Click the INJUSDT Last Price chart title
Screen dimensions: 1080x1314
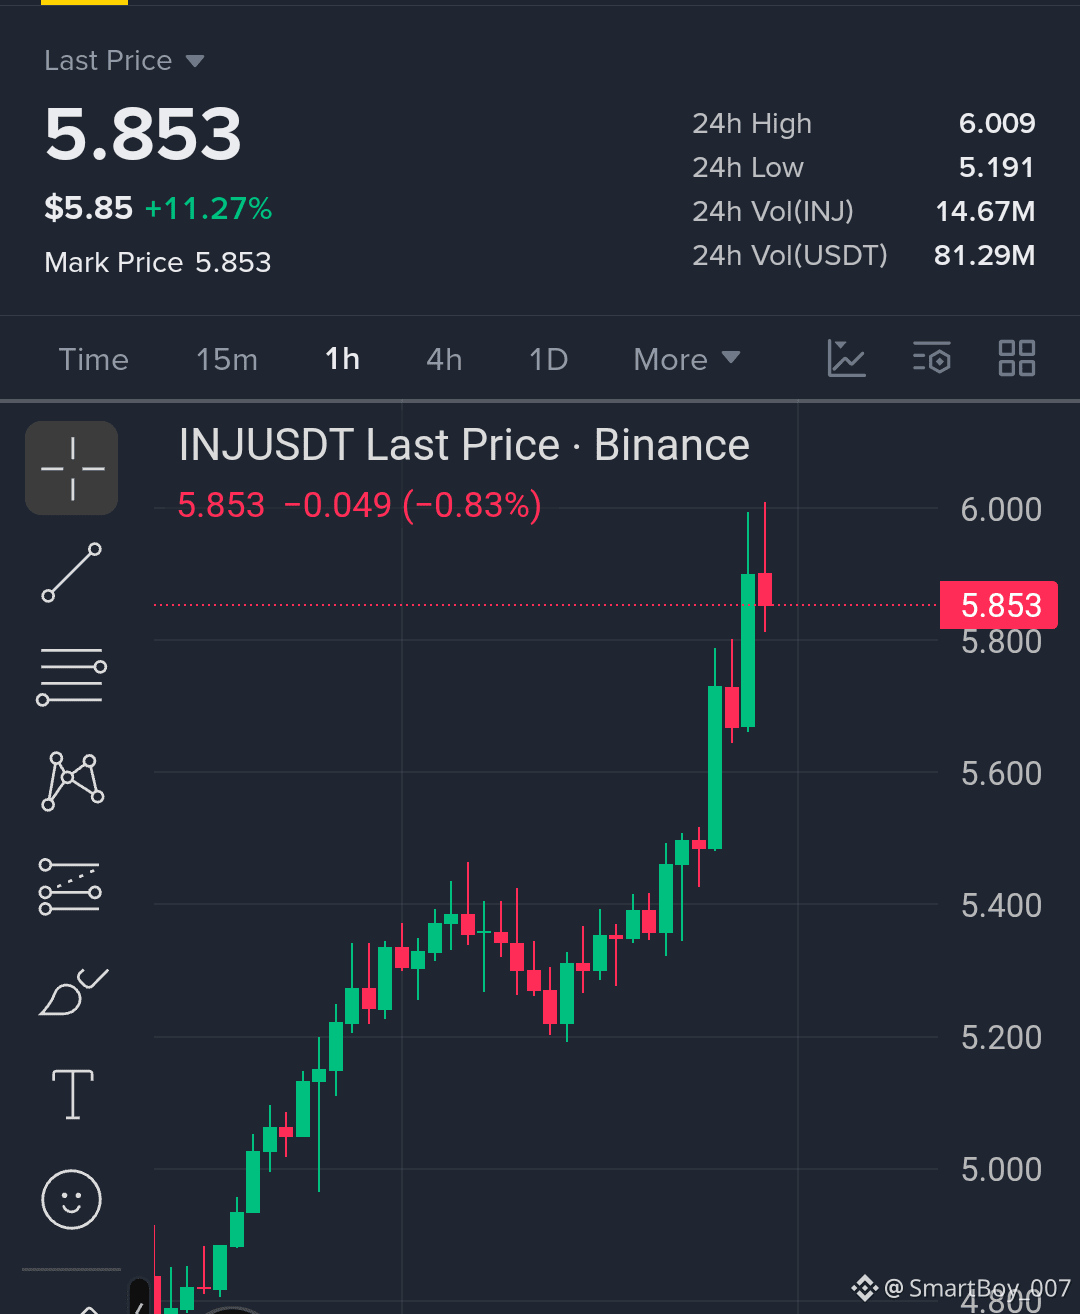pos(464,445)
